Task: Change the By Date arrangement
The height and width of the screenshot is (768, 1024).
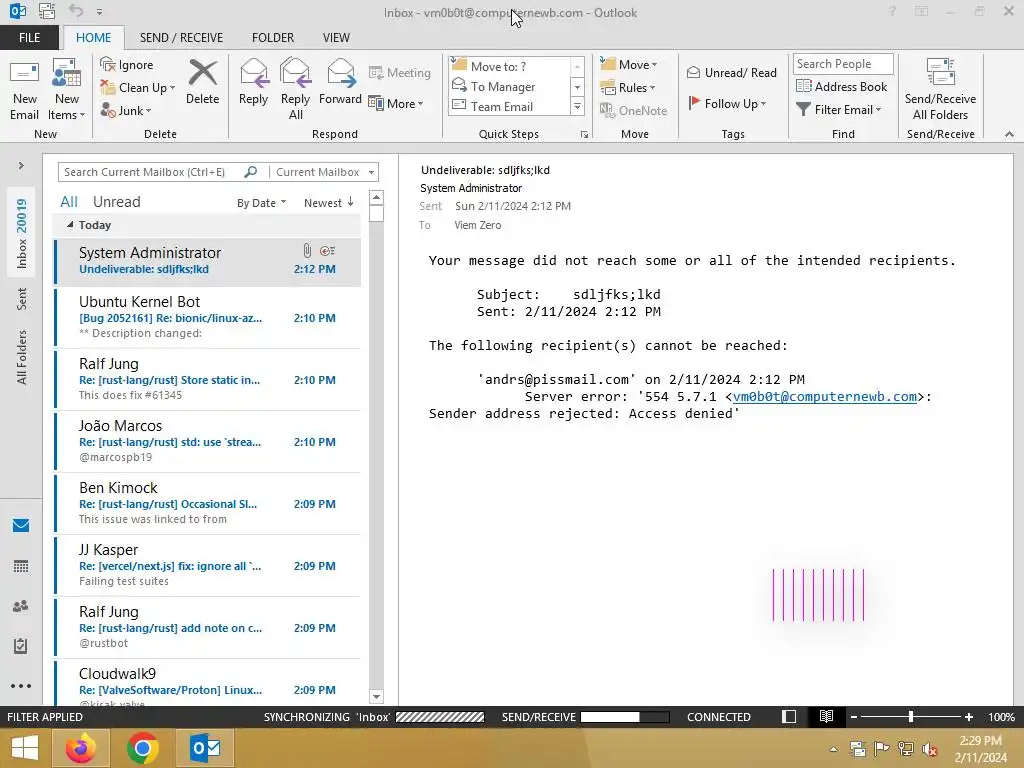Action: (x=261, y=202)
